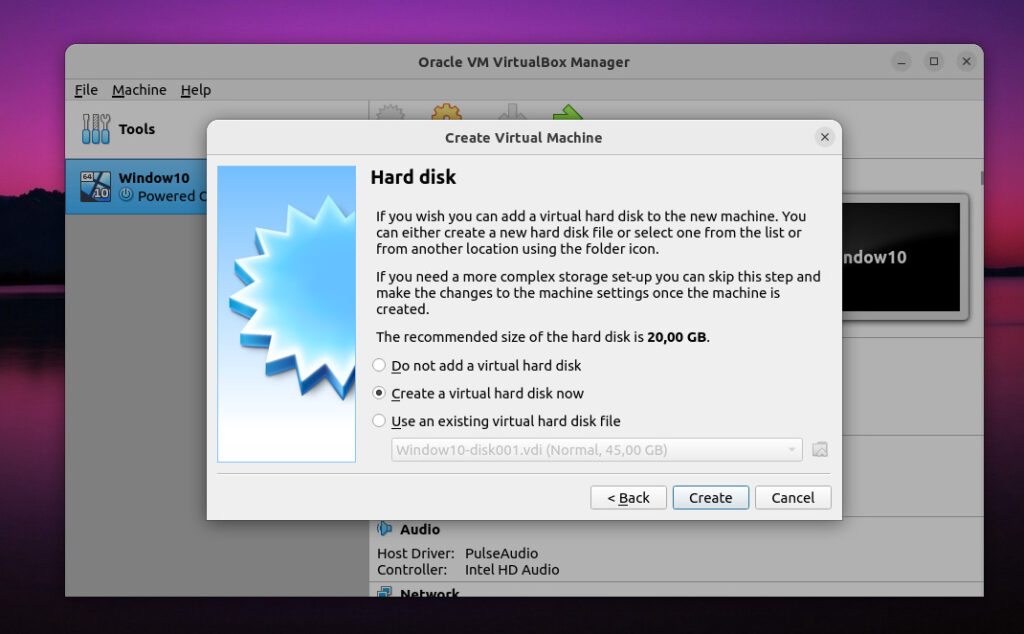Open the File menu
The width and height of the screenshot is (1024, 634).
tap(85, 89)
